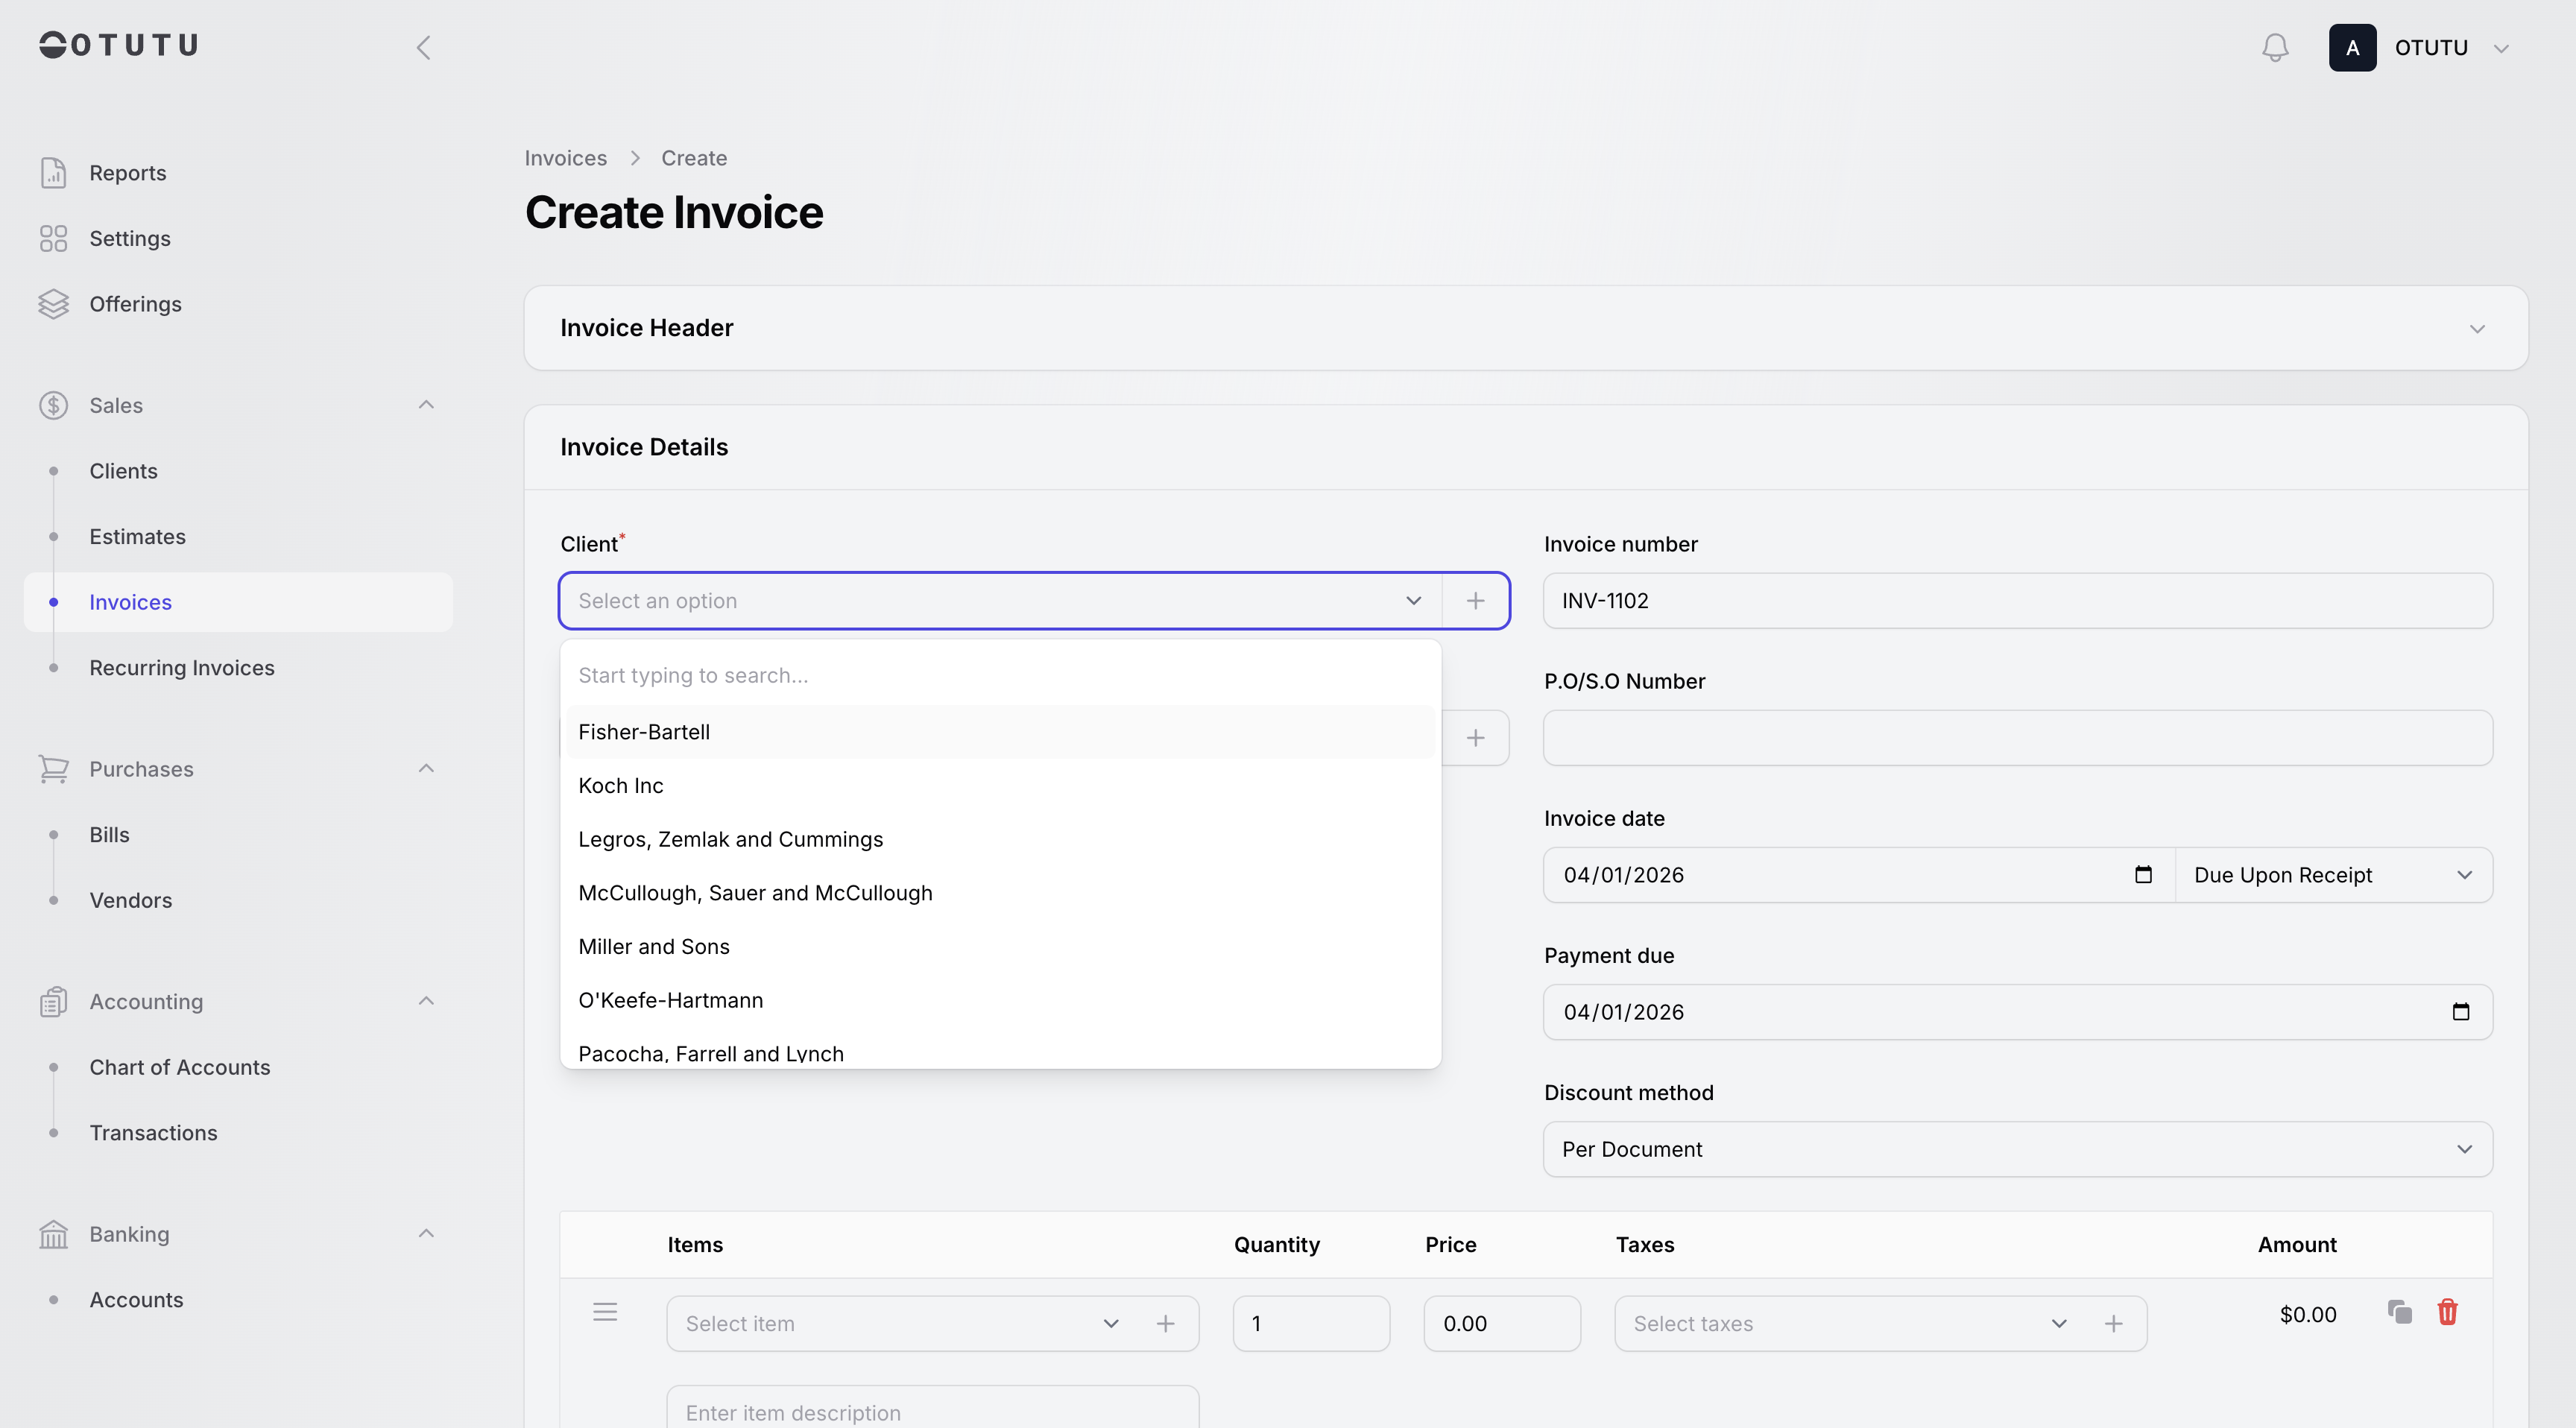Image resolution: width=2576 pixels, height=1428 pixels.
Task: Select Koch Inc from client list
Action: [x=621, y=786]
